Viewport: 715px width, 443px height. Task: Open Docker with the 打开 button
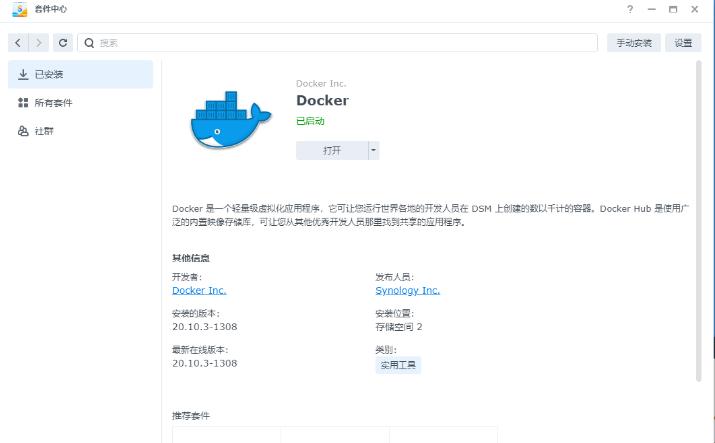point(332,150)
